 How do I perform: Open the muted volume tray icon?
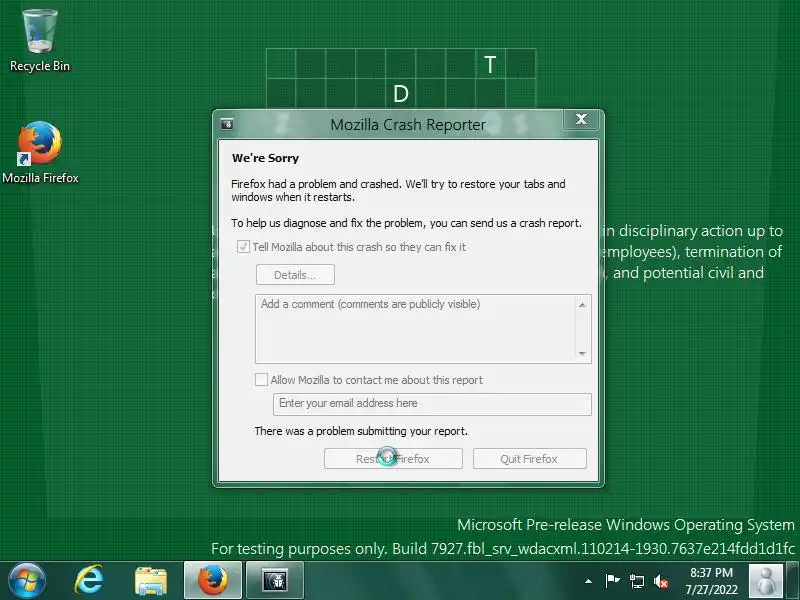661,581
